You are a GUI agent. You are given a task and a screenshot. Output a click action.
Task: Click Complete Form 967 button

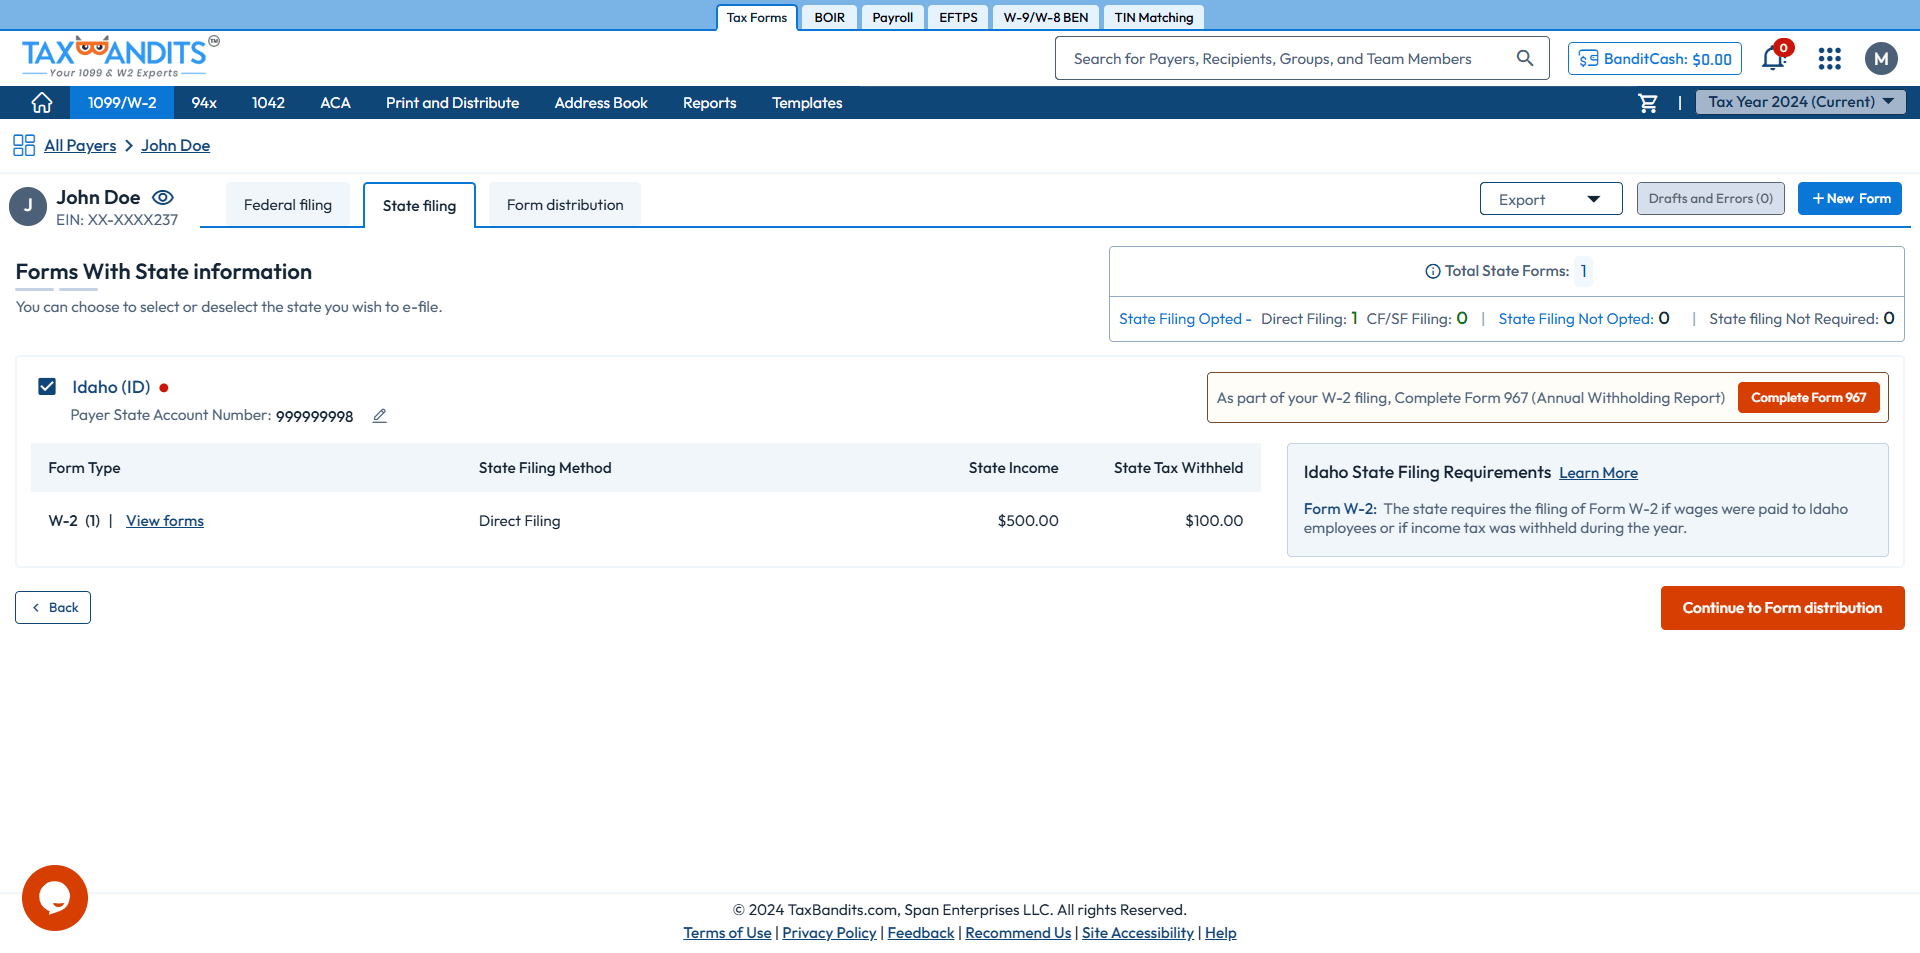click(1808, 398)
